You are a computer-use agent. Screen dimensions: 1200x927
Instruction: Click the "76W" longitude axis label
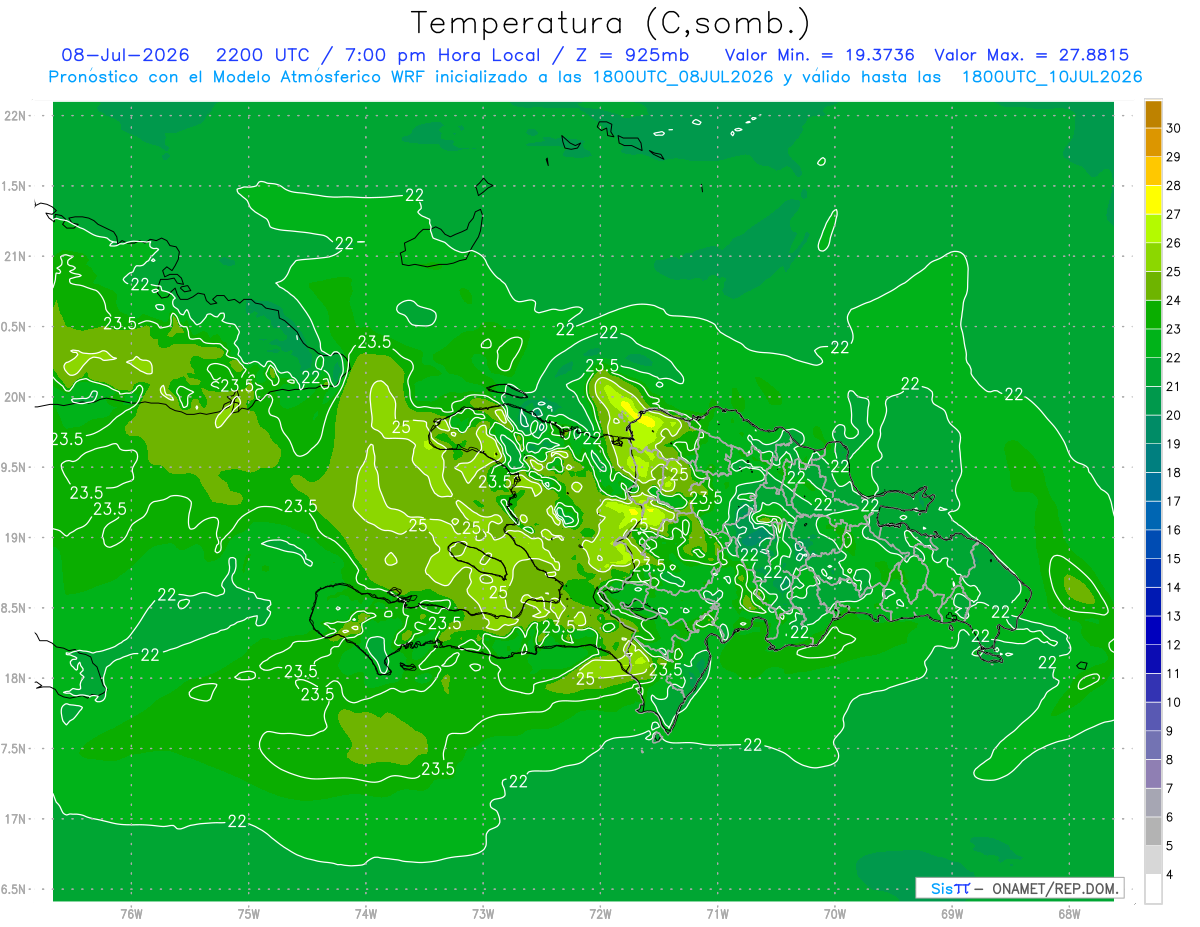[x=131, y=913]
